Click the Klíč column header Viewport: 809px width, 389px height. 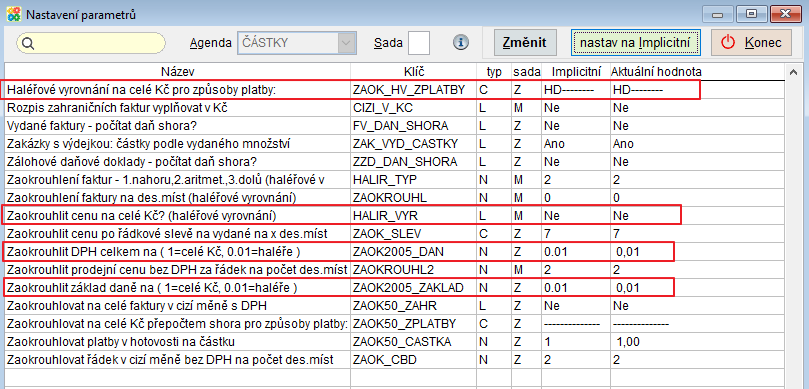click(414, 71)
